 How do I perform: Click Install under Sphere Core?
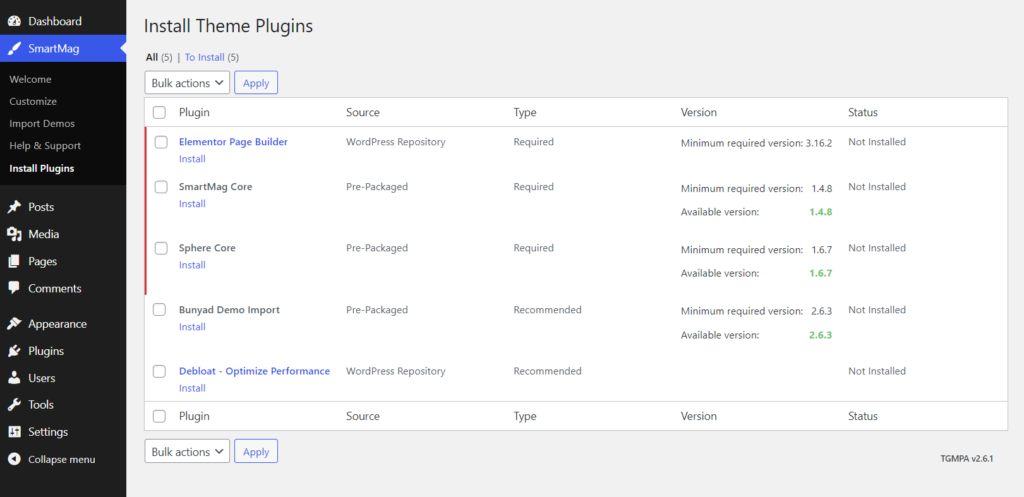[192, 265]
